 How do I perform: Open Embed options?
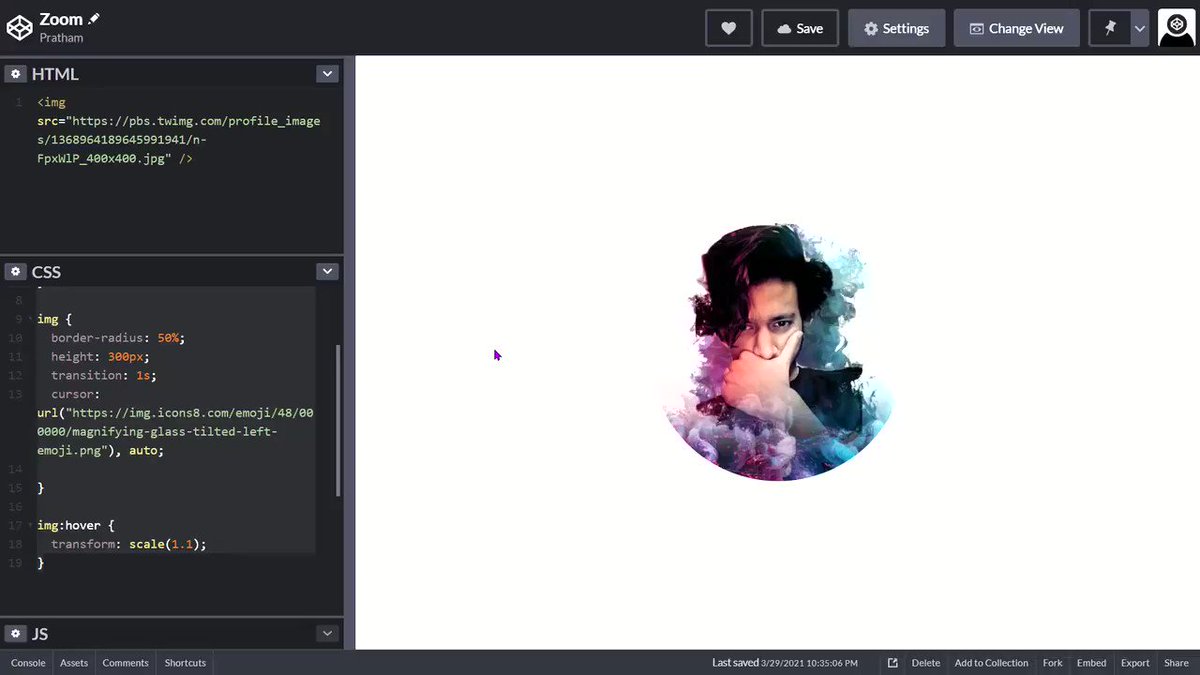pyautogui.click(x=1092, y=663)
